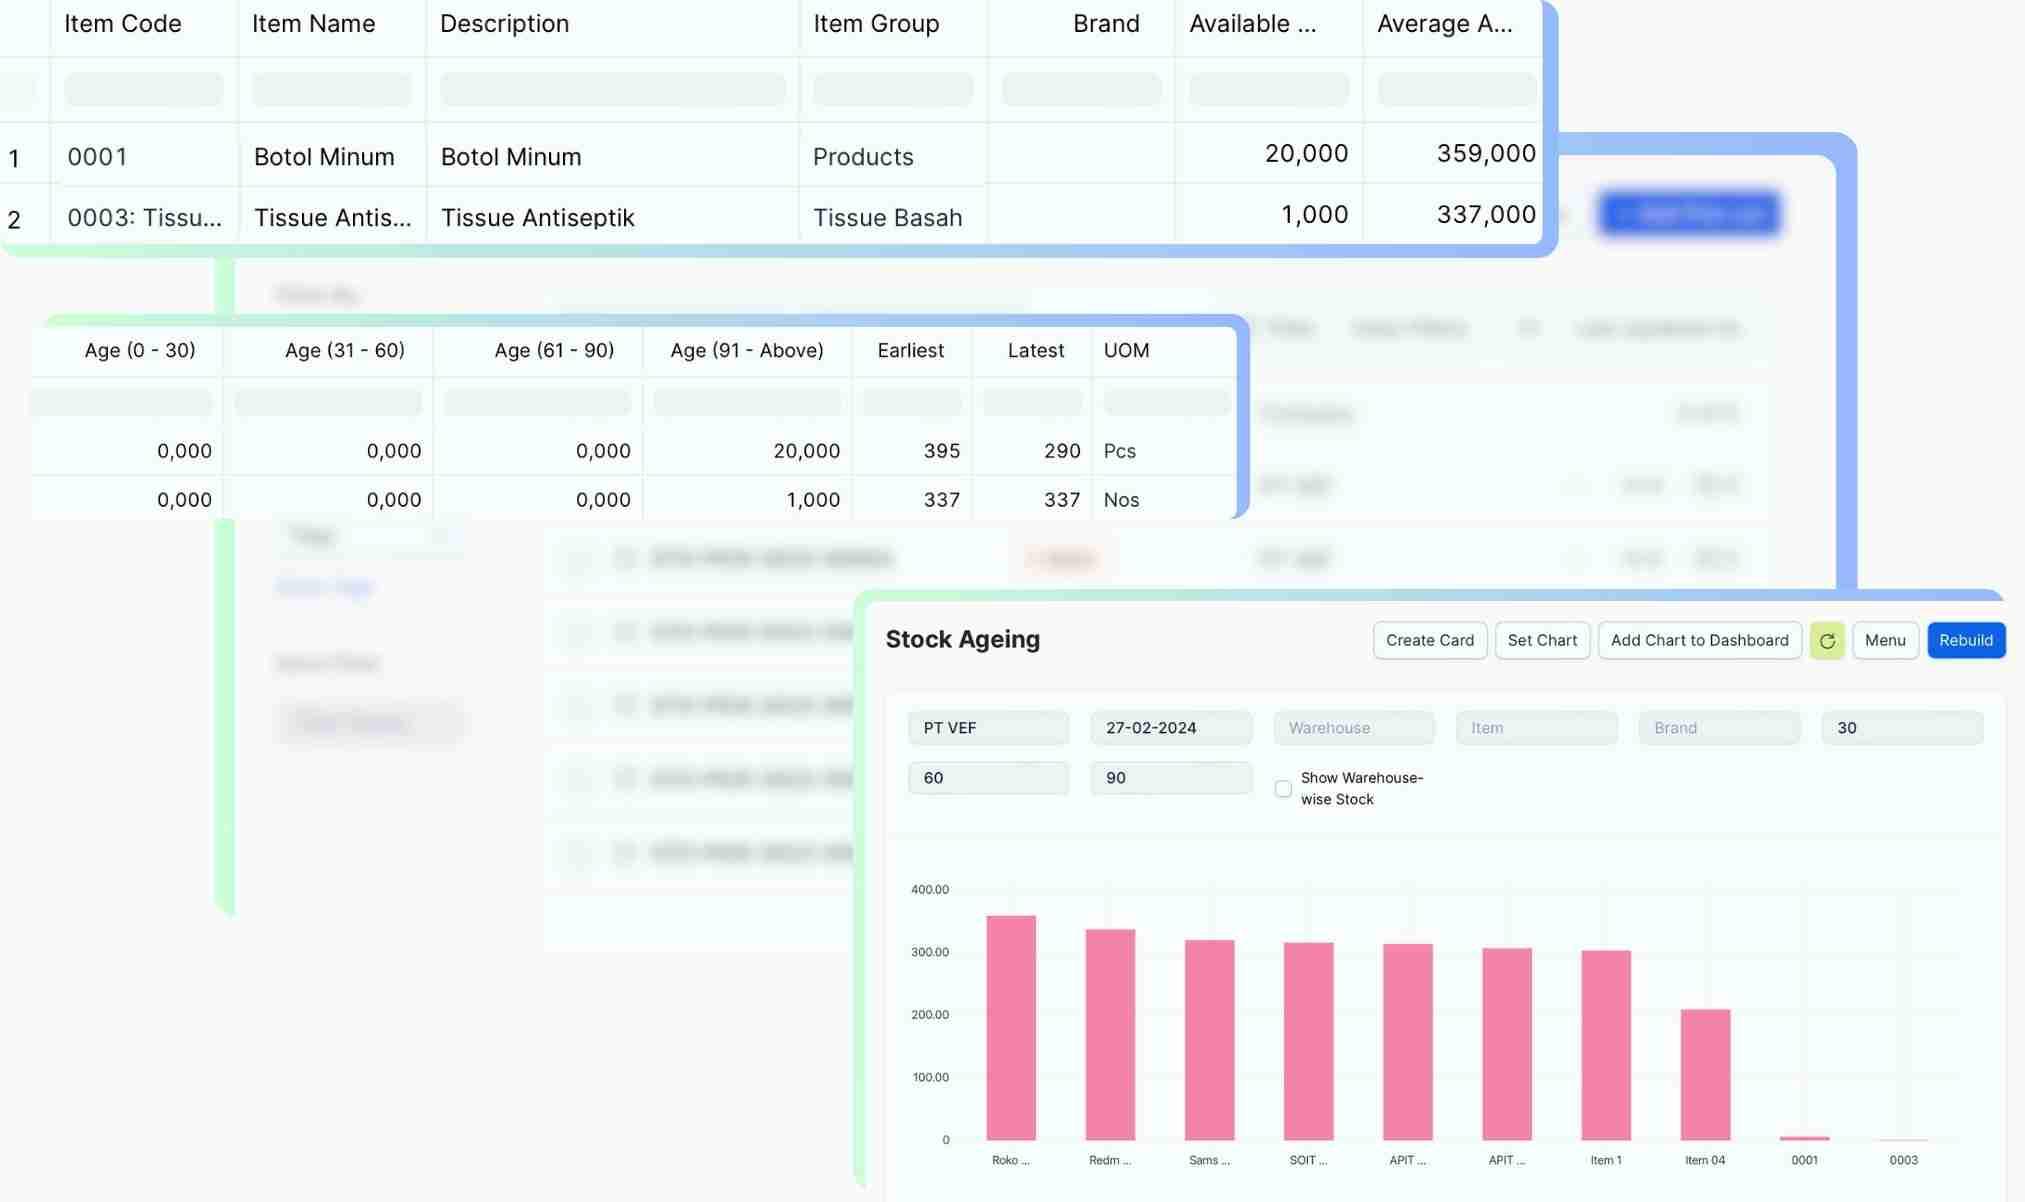
Task: Click the Roko bar in chart
Action: point(1010,1027)
